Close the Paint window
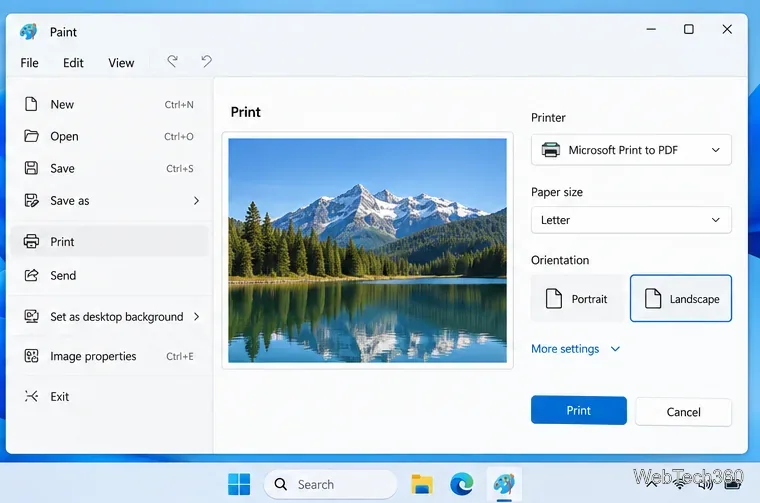Image resolution: width=760 pixels, height=503 pixels. pos(727,29)
